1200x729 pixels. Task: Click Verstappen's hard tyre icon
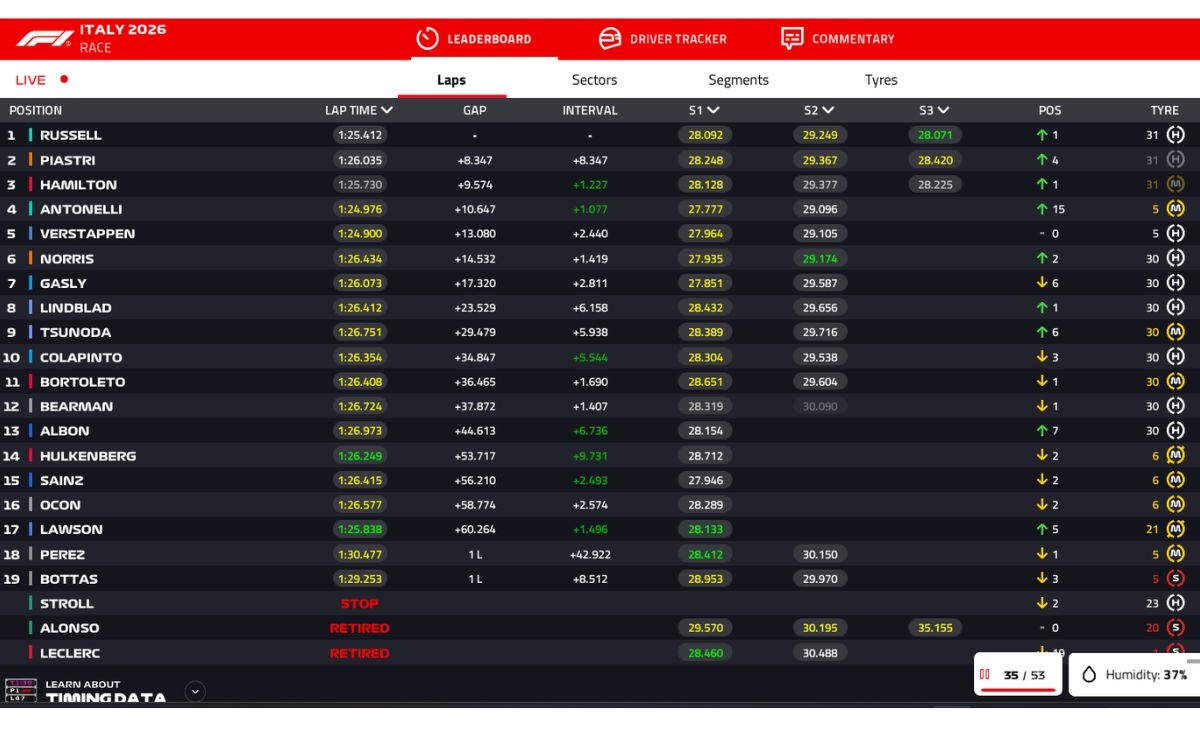click(1175, 234)
